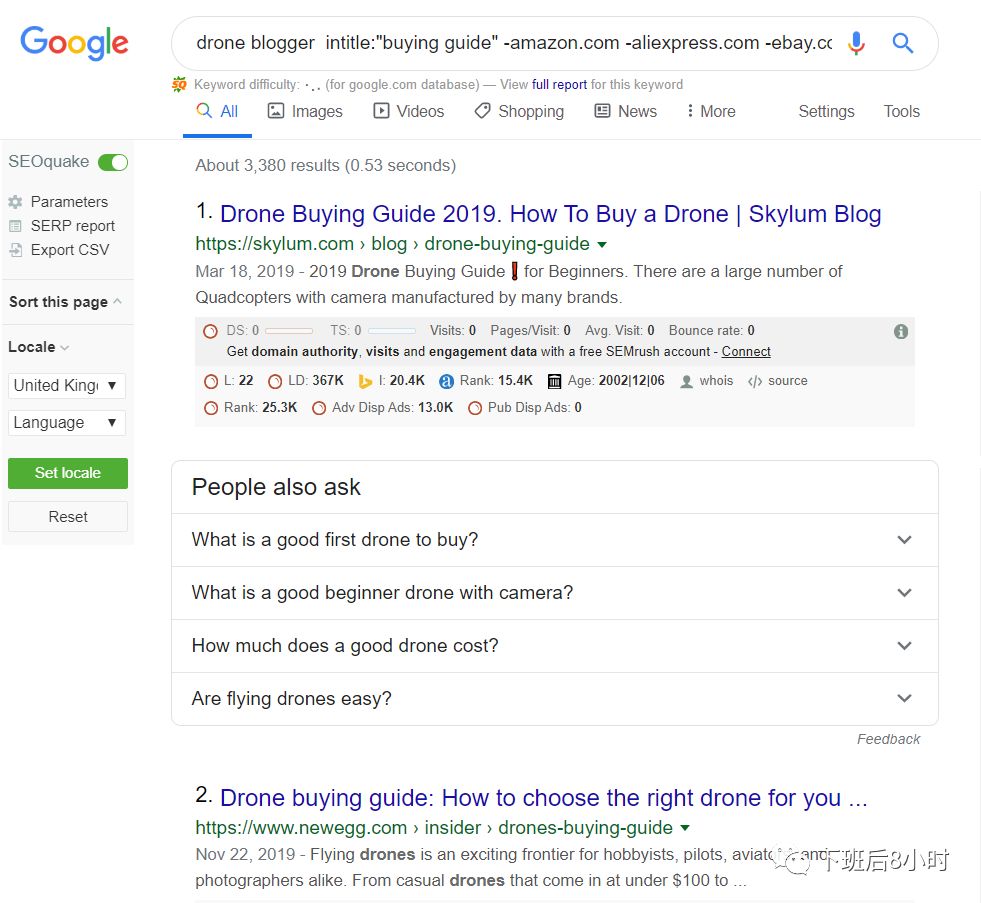
Task: Click the source code brackets icon
Action: point(755,381)
